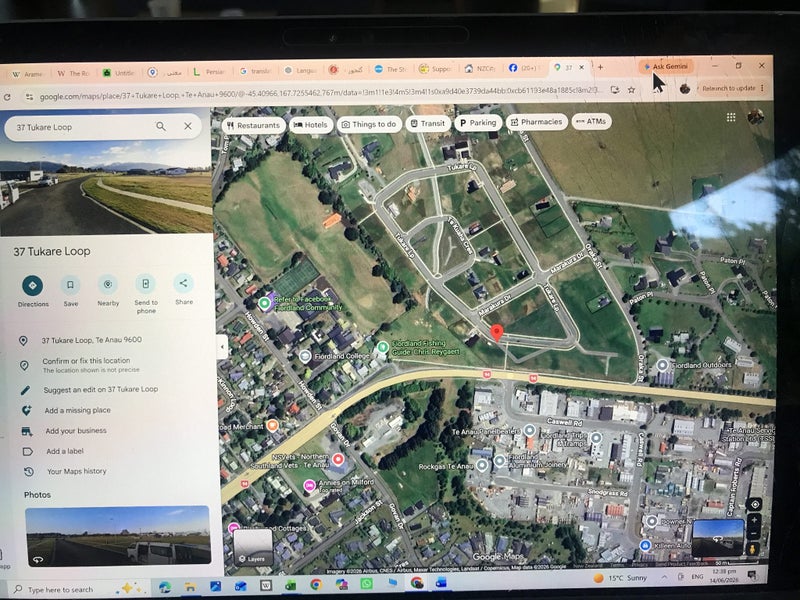Click Suggest an edit on 37 Tukare Loop

101,389
